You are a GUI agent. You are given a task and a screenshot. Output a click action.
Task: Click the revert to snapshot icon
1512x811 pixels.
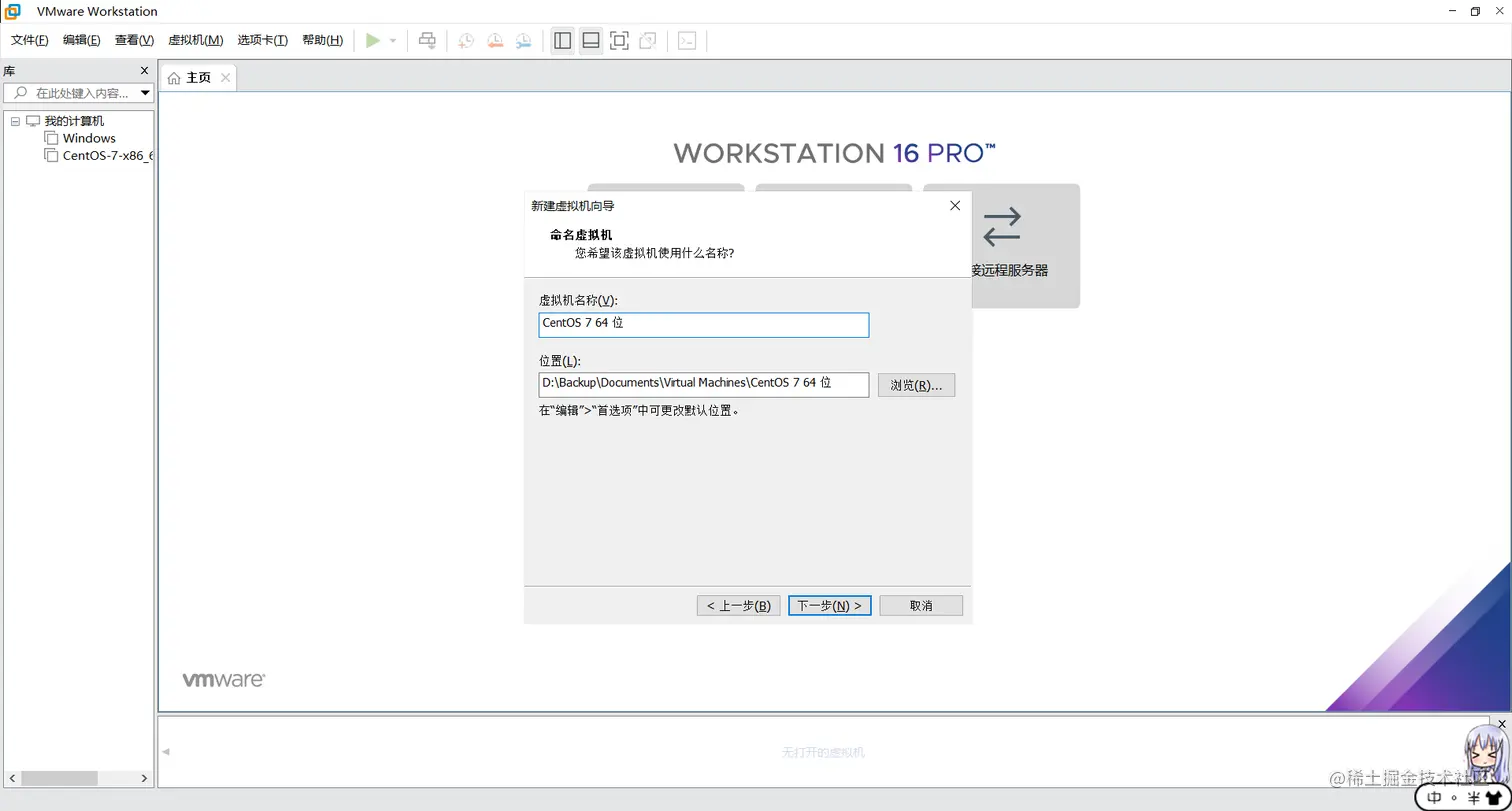click(x=495, y=41)
